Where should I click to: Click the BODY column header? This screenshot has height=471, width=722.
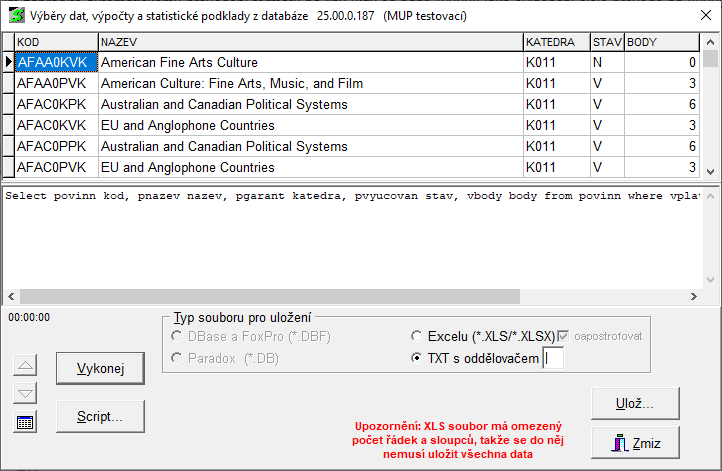coord(660,42)
